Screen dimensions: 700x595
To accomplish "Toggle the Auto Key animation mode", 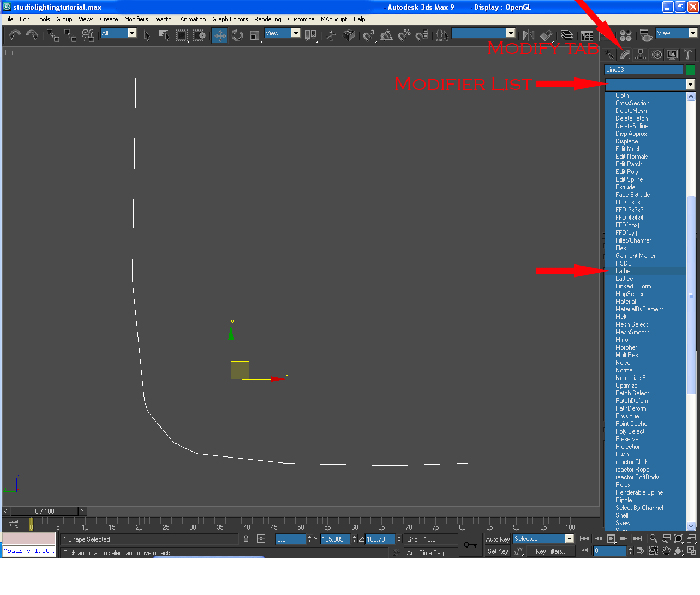I will [496, 538].
